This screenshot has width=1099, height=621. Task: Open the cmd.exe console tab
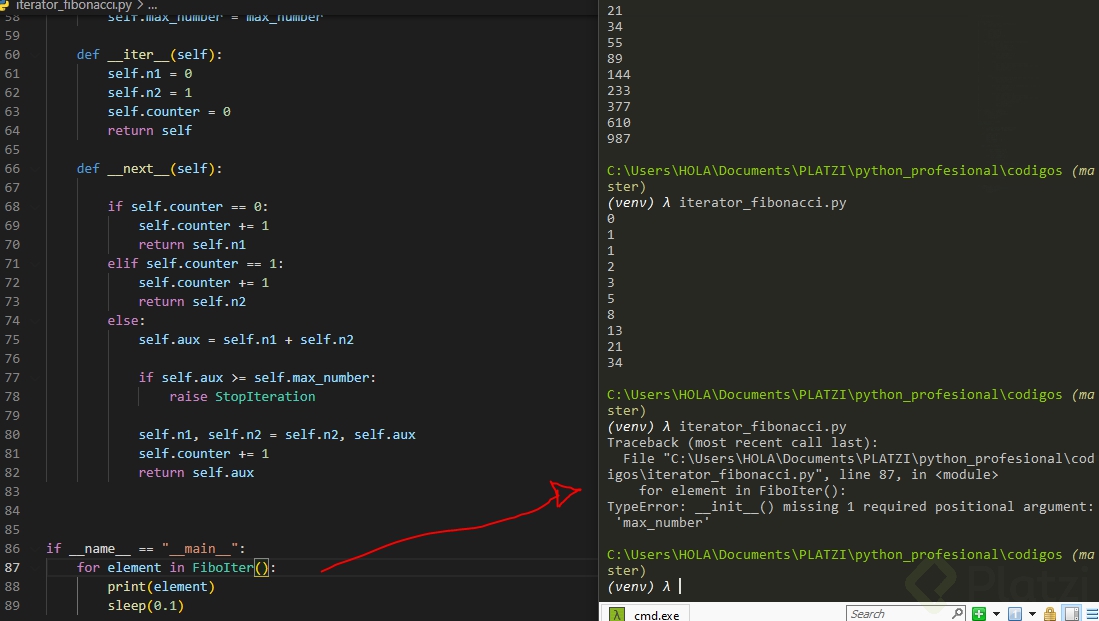coord(645,614)
